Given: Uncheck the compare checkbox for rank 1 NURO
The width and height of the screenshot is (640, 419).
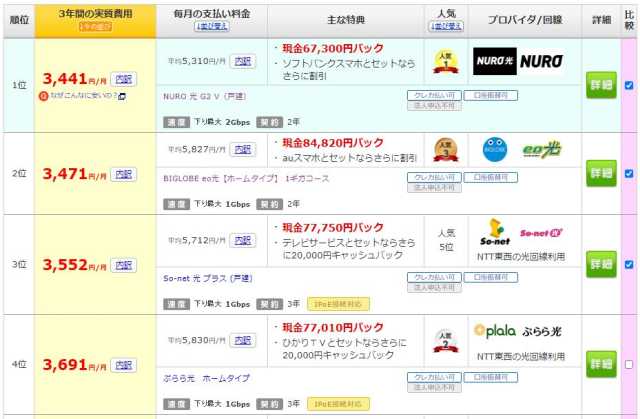Looking at the screenshot, I should point(629,85).
